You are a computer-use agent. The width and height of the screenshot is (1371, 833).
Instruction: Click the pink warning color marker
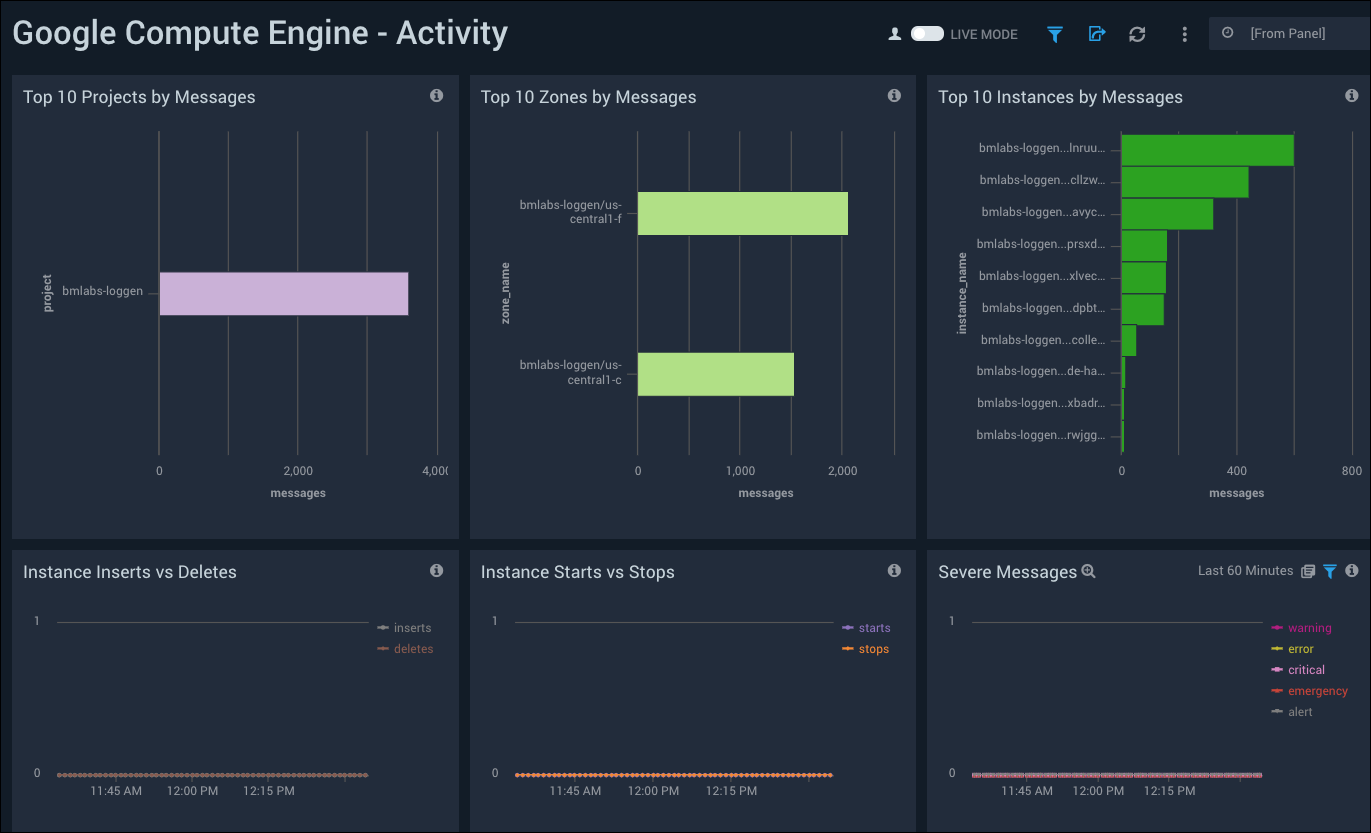click(1278, 627)
